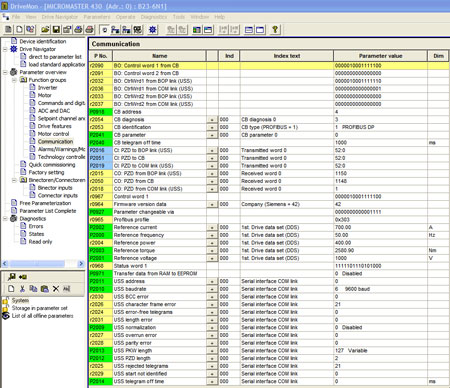Viewport: 450px width, 388px height.
Task: Click the third toolbar icon with blue symbol
Action: point(30,30)
